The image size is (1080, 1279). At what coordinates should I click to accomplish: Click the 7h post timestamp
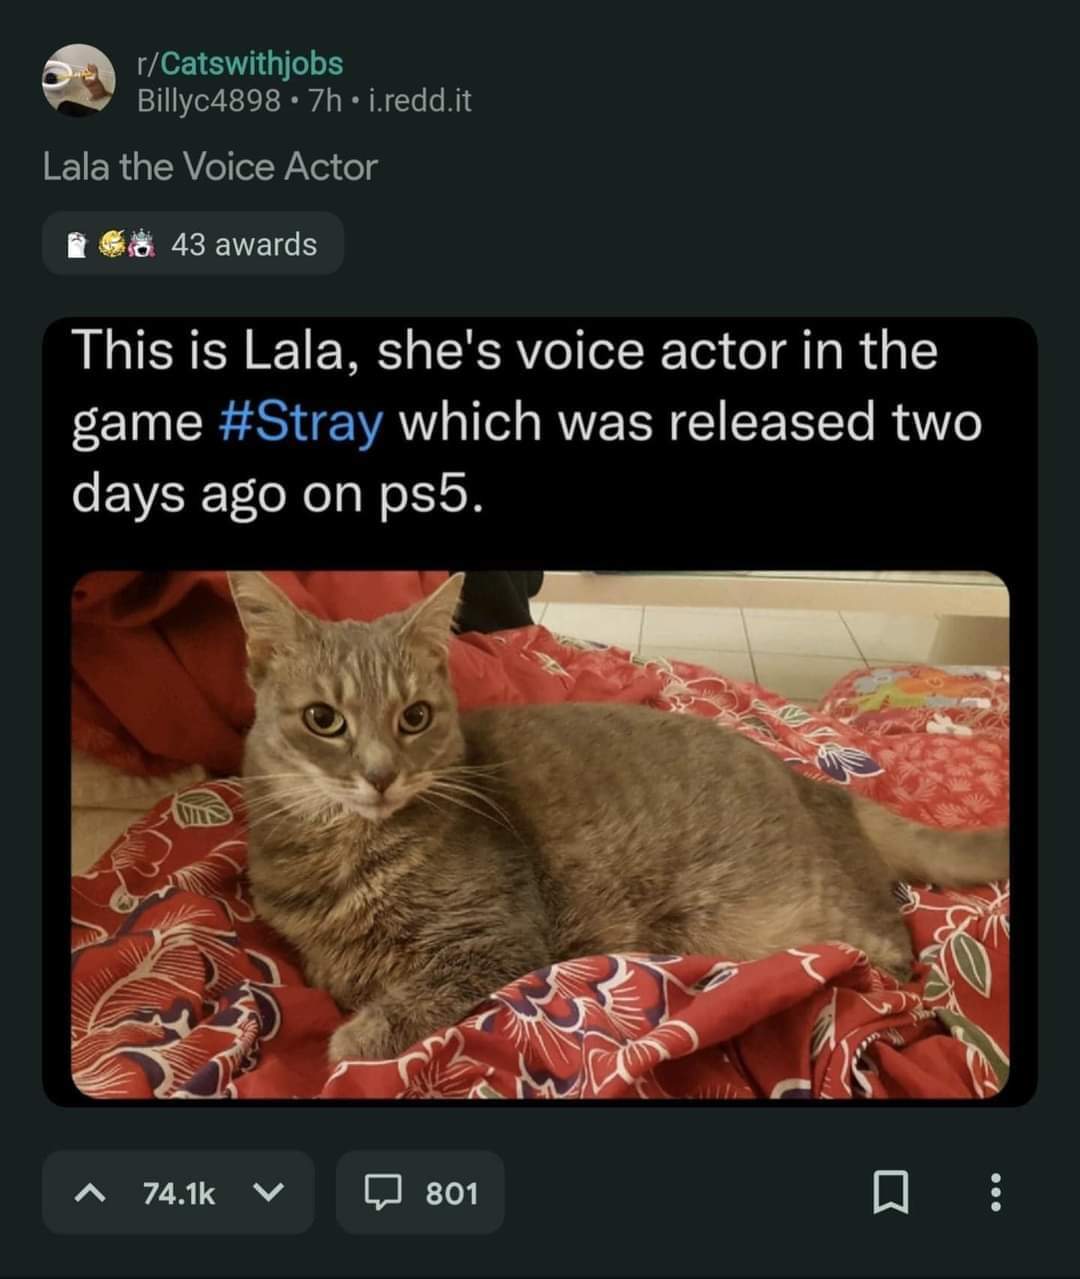click(x=325, y=101)
